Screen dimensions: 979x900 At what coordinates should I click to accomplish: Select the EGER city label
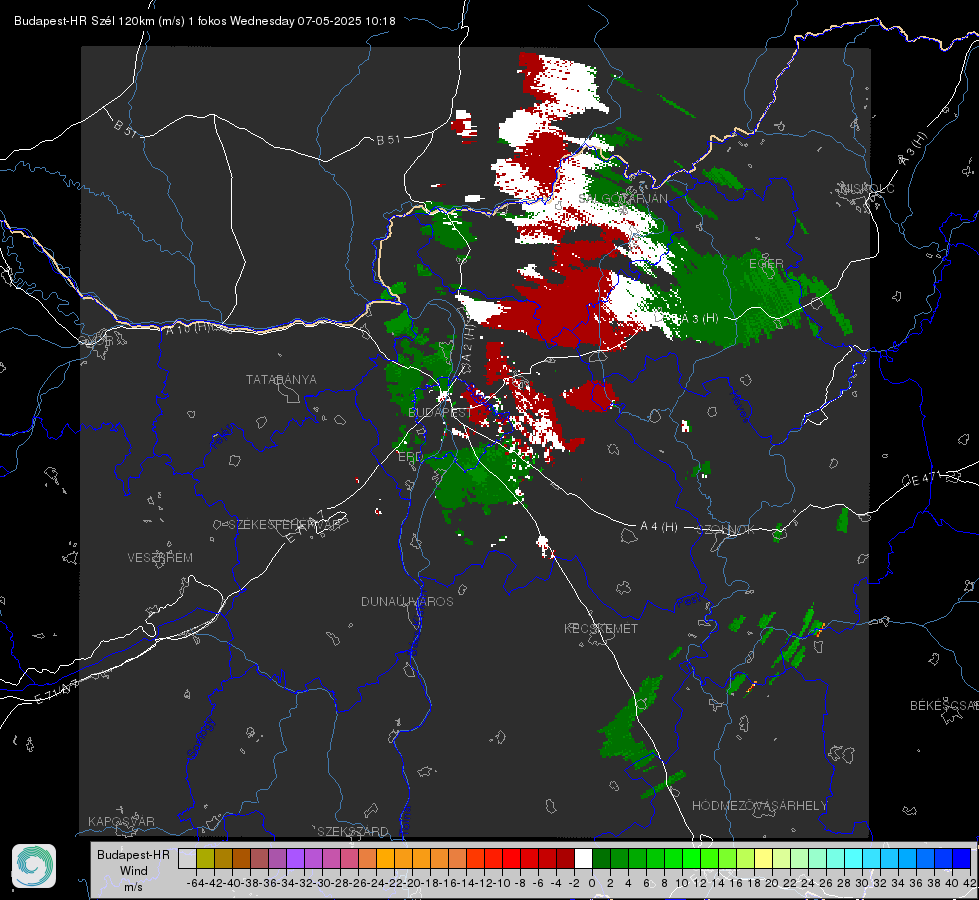(x=766, y=264)
